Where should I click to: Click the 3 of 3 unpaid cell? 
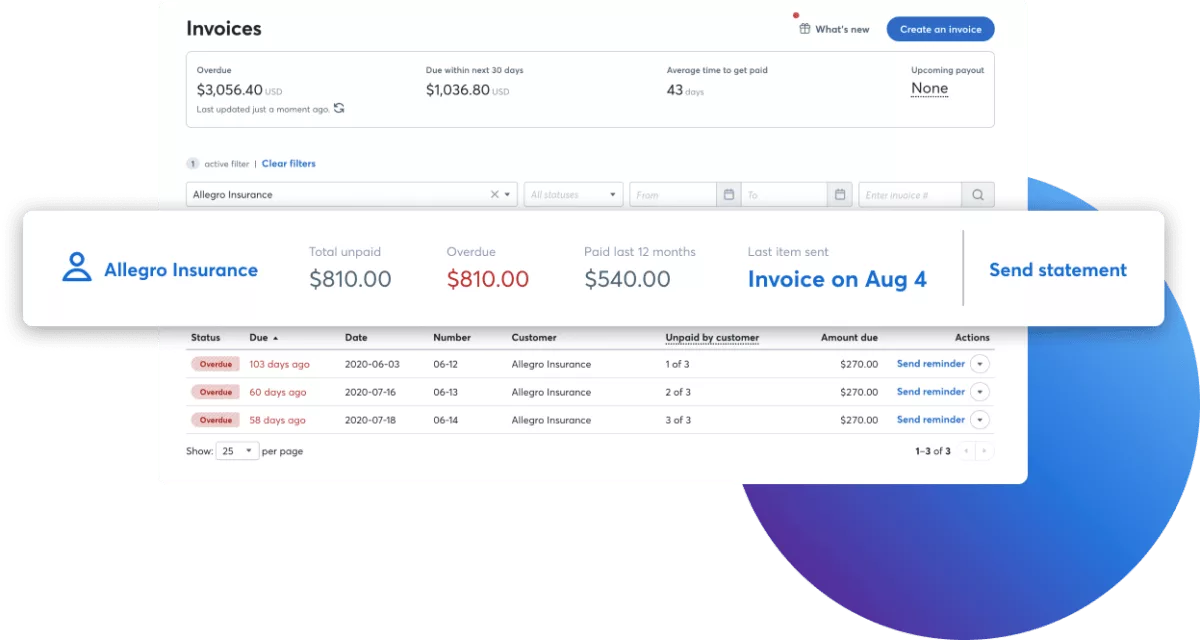point(678,421)
